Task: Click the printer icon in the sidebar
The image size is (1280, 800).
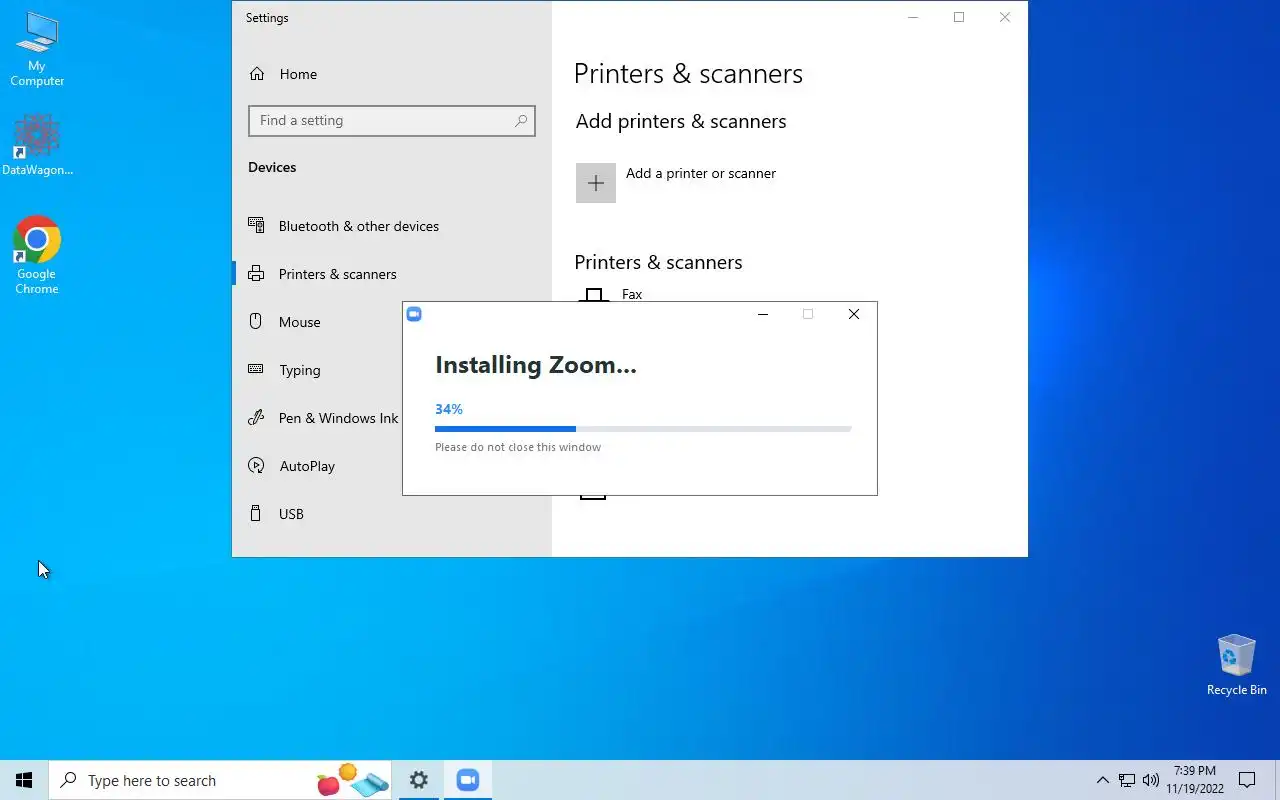Action: pyautogui.click(x=256, y=273)
